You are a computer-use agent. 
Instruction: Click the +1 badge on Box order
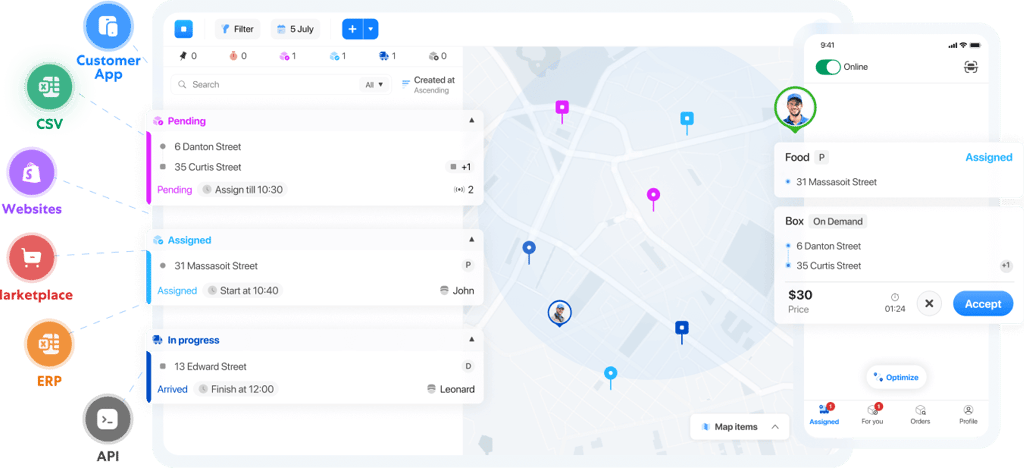click(x=1006, y=266)
